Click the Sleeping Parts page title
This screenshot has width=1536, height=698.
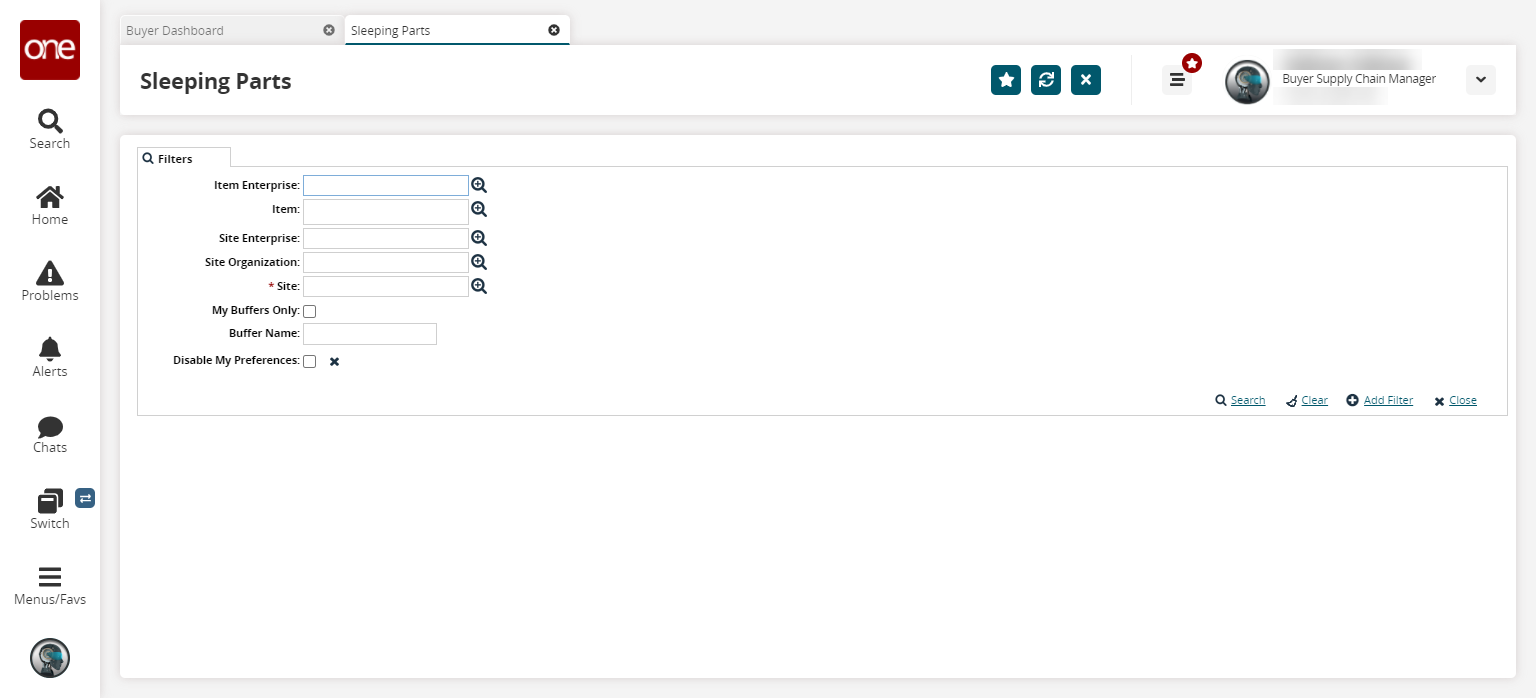[216, 81]
